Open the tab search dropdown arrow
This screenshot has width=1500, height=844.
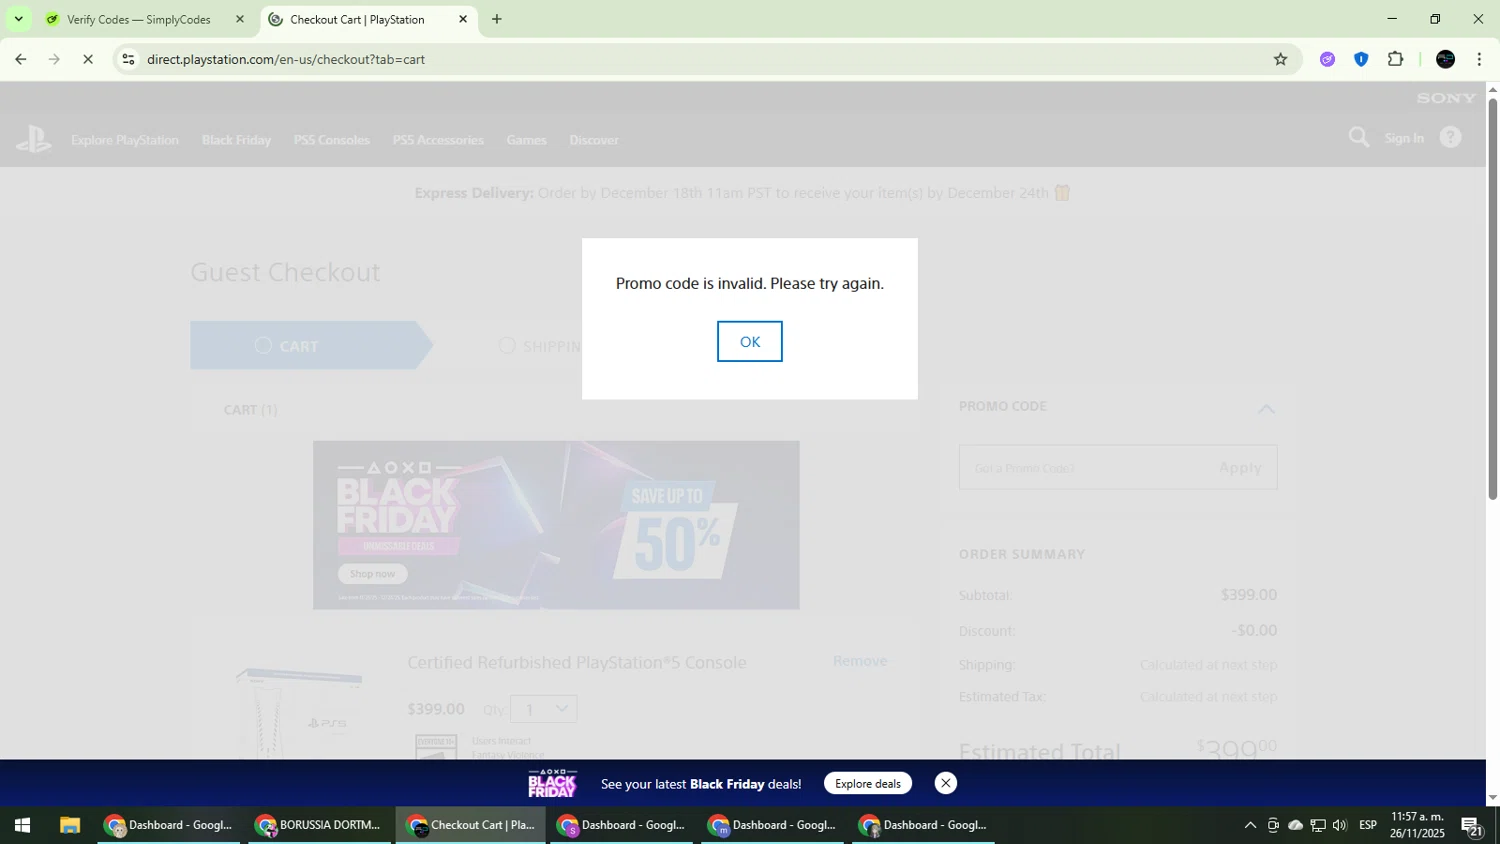click(18, 19)
